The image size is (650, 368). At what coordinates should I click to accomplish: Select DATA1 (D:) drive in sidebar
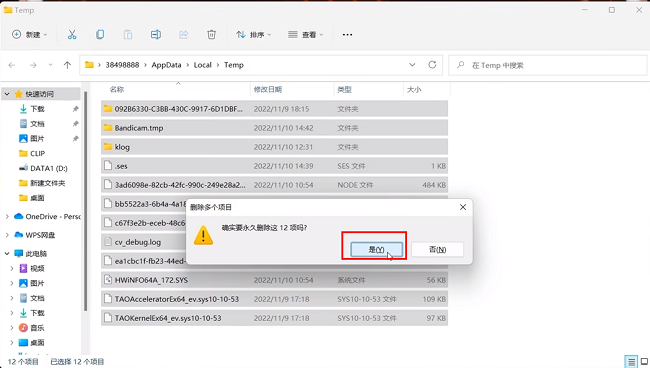pyautogui.click(x=49, y=168)
